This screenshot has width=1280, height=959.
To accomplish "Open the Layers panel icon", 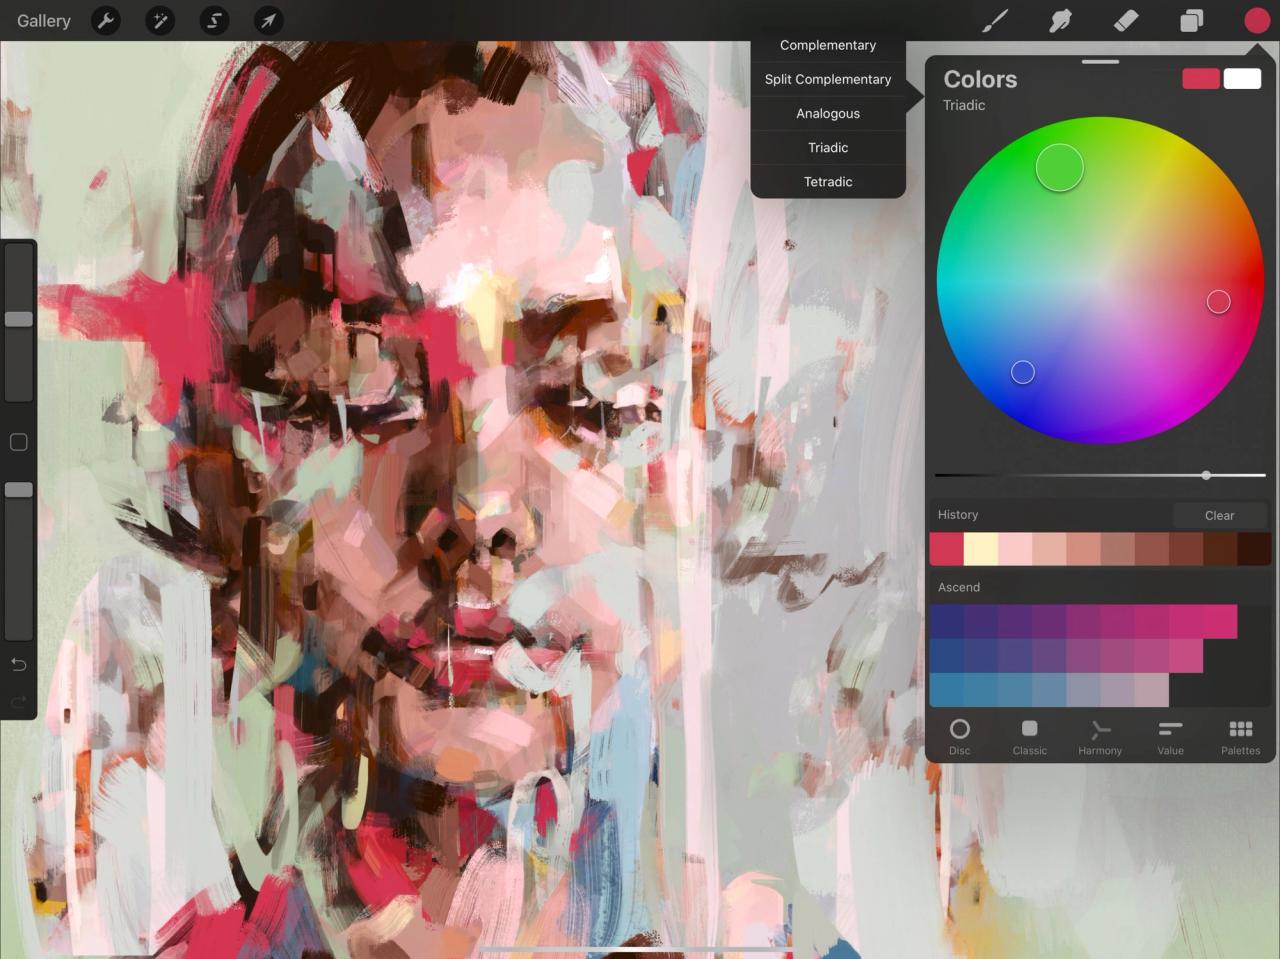I will click(x=1191, y=20).
